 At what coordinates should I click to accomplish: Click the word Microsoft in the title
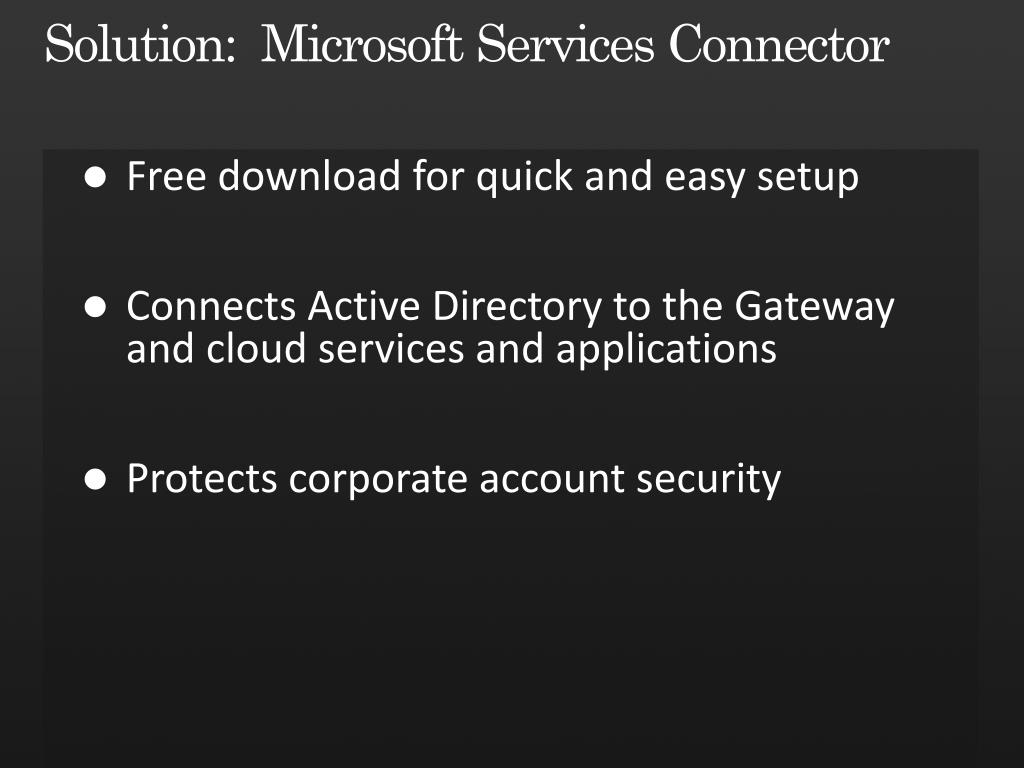(x=362, y=44)
